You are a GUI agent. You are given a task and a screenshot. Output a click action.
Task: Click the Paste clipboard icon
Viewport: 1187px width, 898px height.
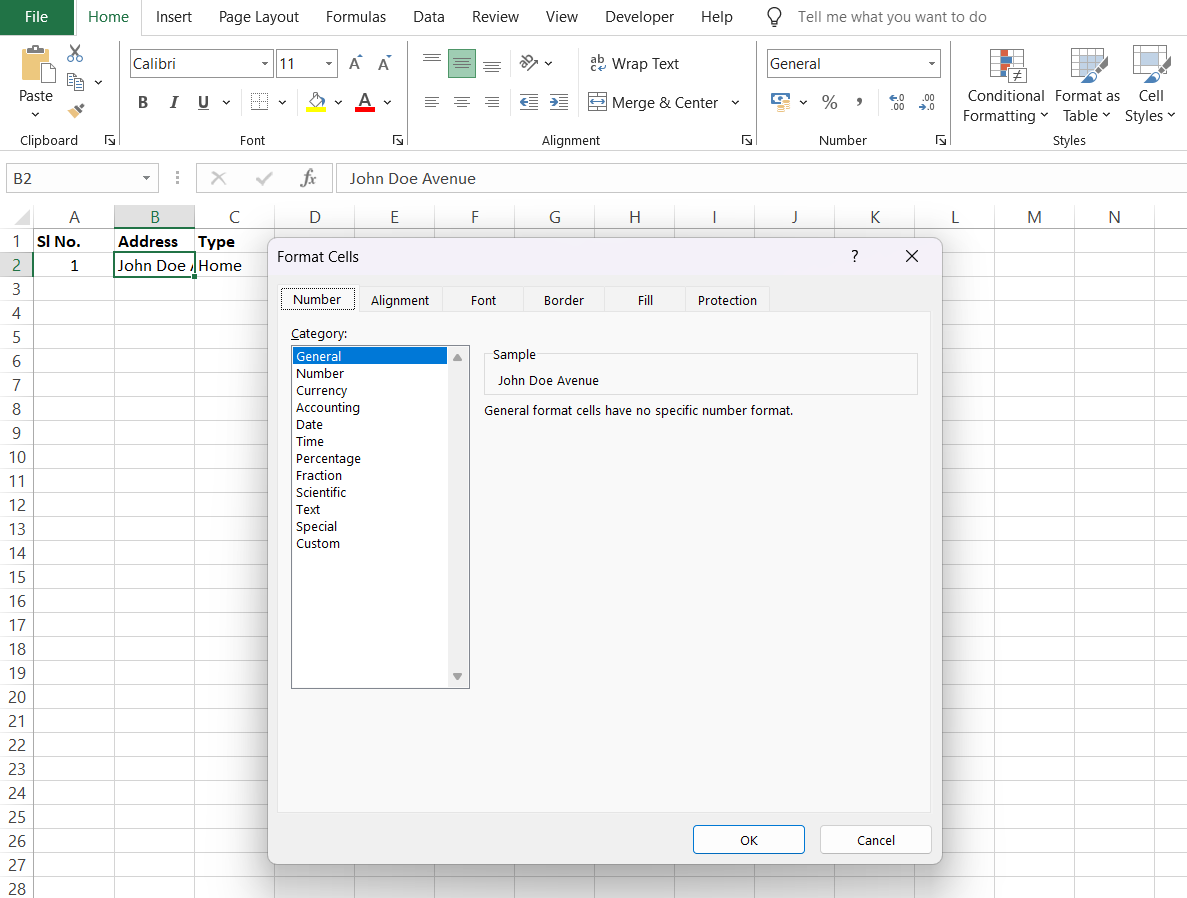click(36, 65)
